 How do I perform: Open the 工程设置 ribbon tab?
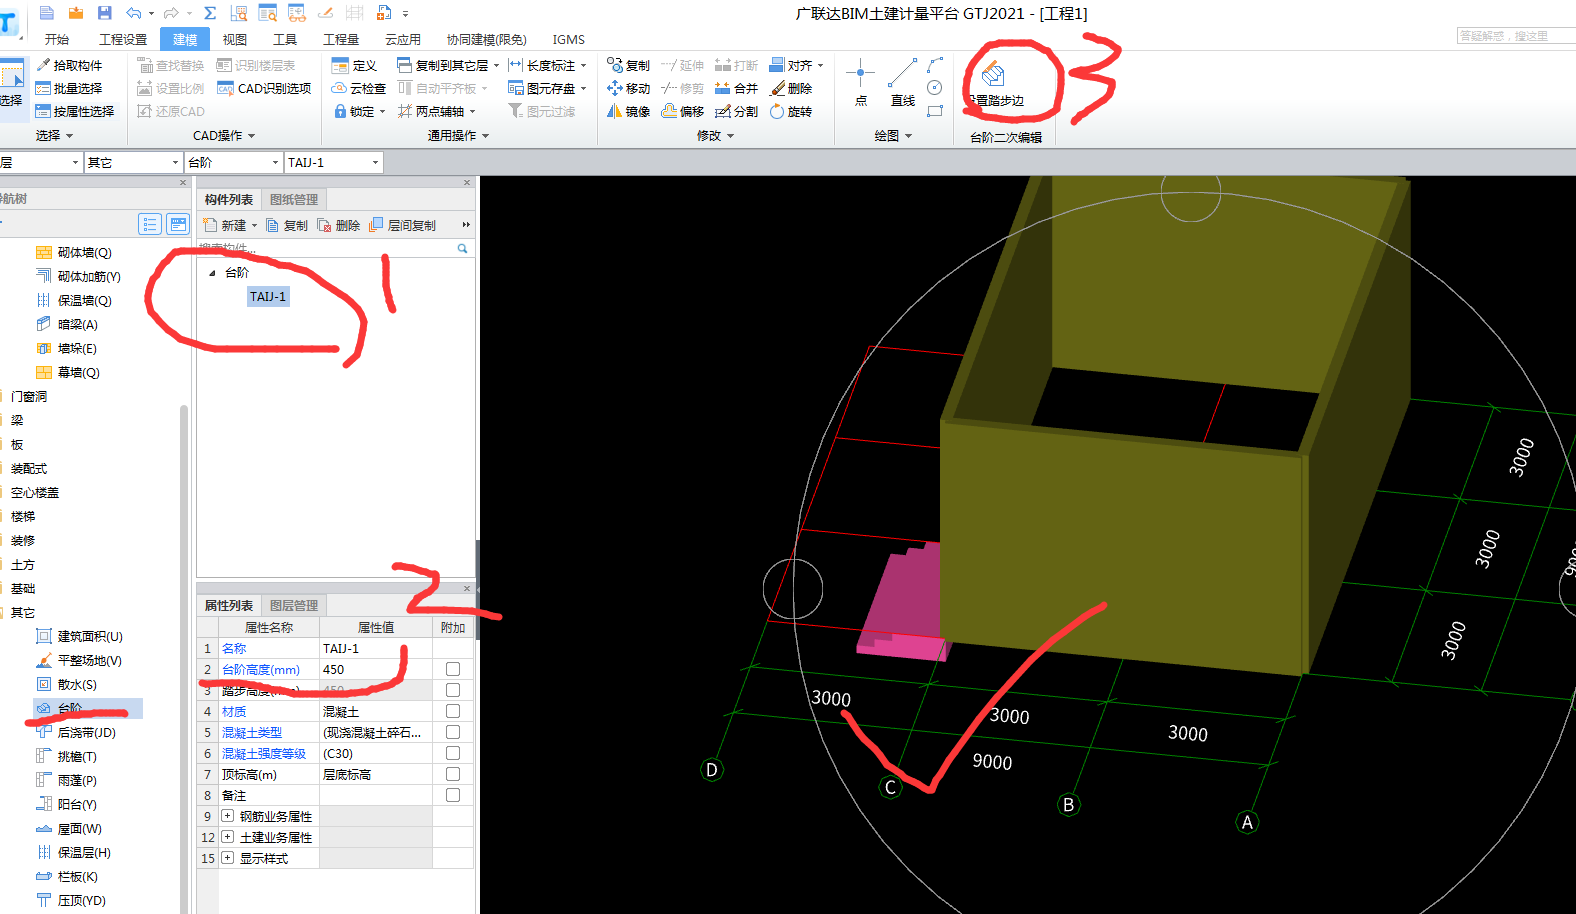[x=123, y=39]
